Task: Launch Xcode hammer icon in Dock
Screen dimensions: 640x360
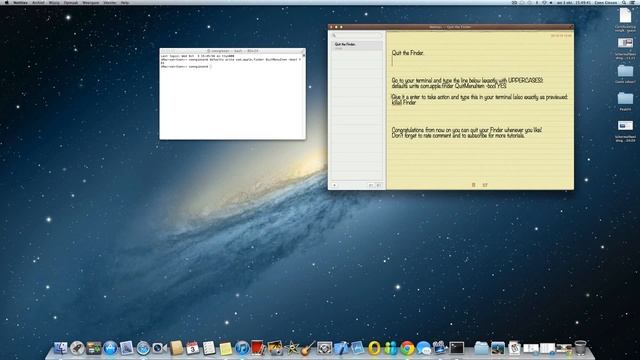Action: click(x=341, y=348)
